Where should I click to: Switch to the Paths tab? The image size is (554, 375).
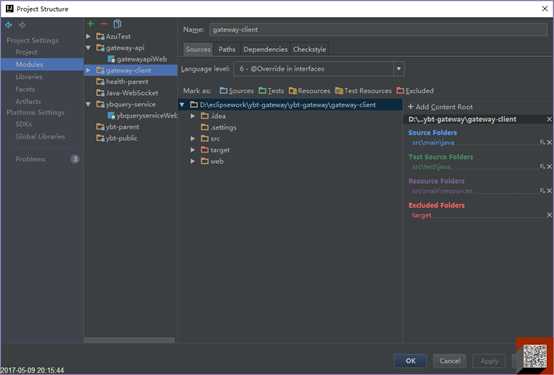point(227,49)
